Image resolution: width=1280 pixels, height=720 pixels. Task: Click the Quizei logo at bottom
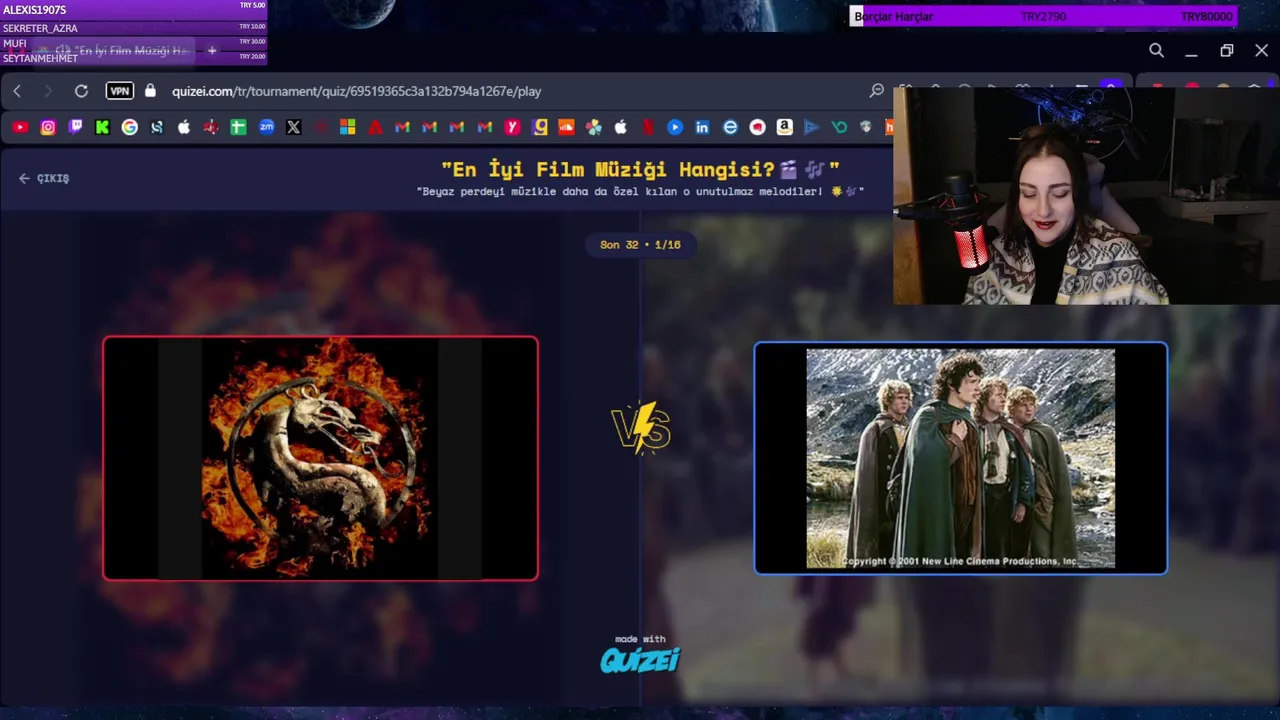click(640, 660)
